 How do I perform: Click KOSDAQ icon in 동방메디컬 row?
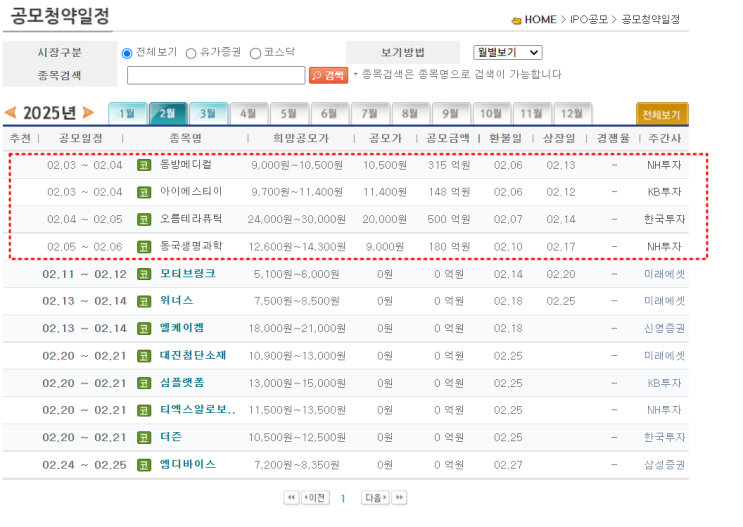pos(144,165)
